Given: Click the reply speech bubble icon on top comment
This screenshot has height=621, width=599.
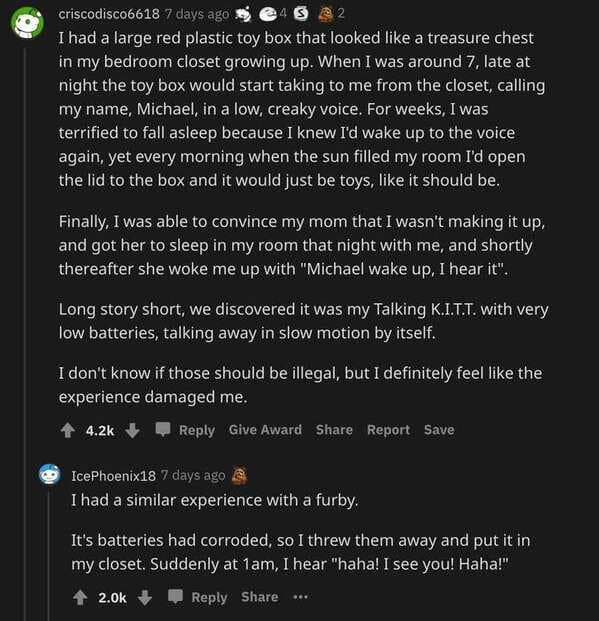Looking at the screenshot, I should pos(162,429).
